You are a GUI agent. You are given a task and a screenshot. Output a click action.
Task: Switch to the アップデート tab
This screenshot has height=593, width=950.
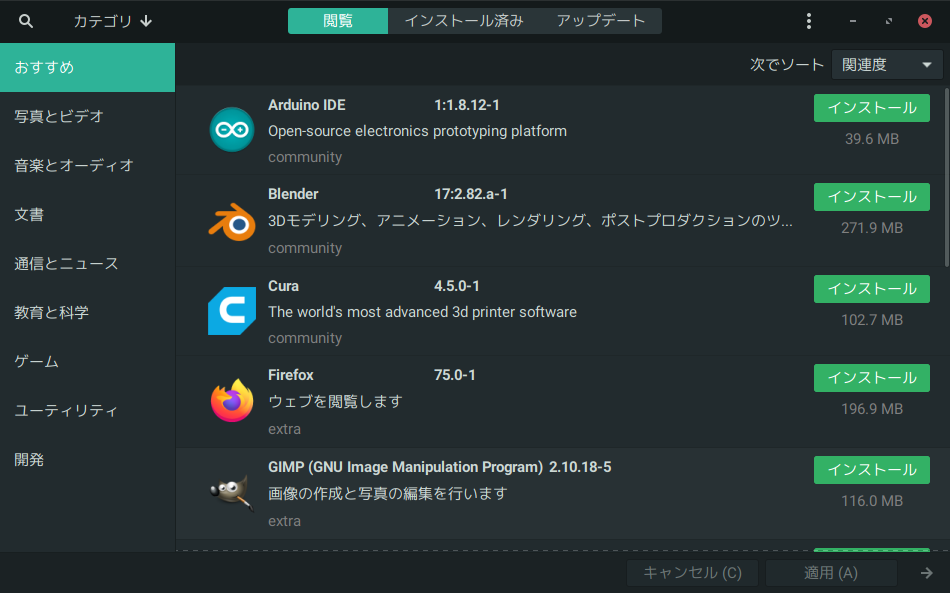click(600, 21)
